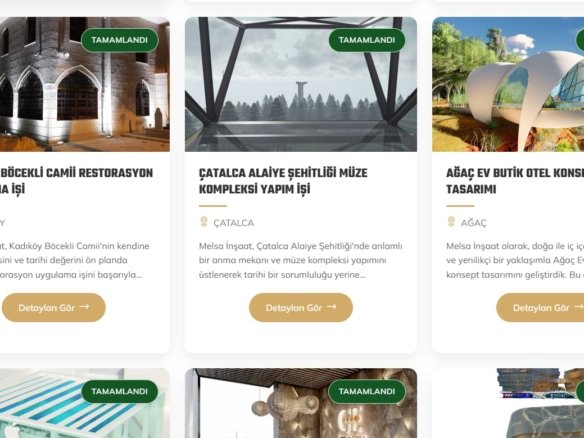Click the location pin icon beside AĞAÇ
This screenshot has height=438, width=584.
point(451,222)
